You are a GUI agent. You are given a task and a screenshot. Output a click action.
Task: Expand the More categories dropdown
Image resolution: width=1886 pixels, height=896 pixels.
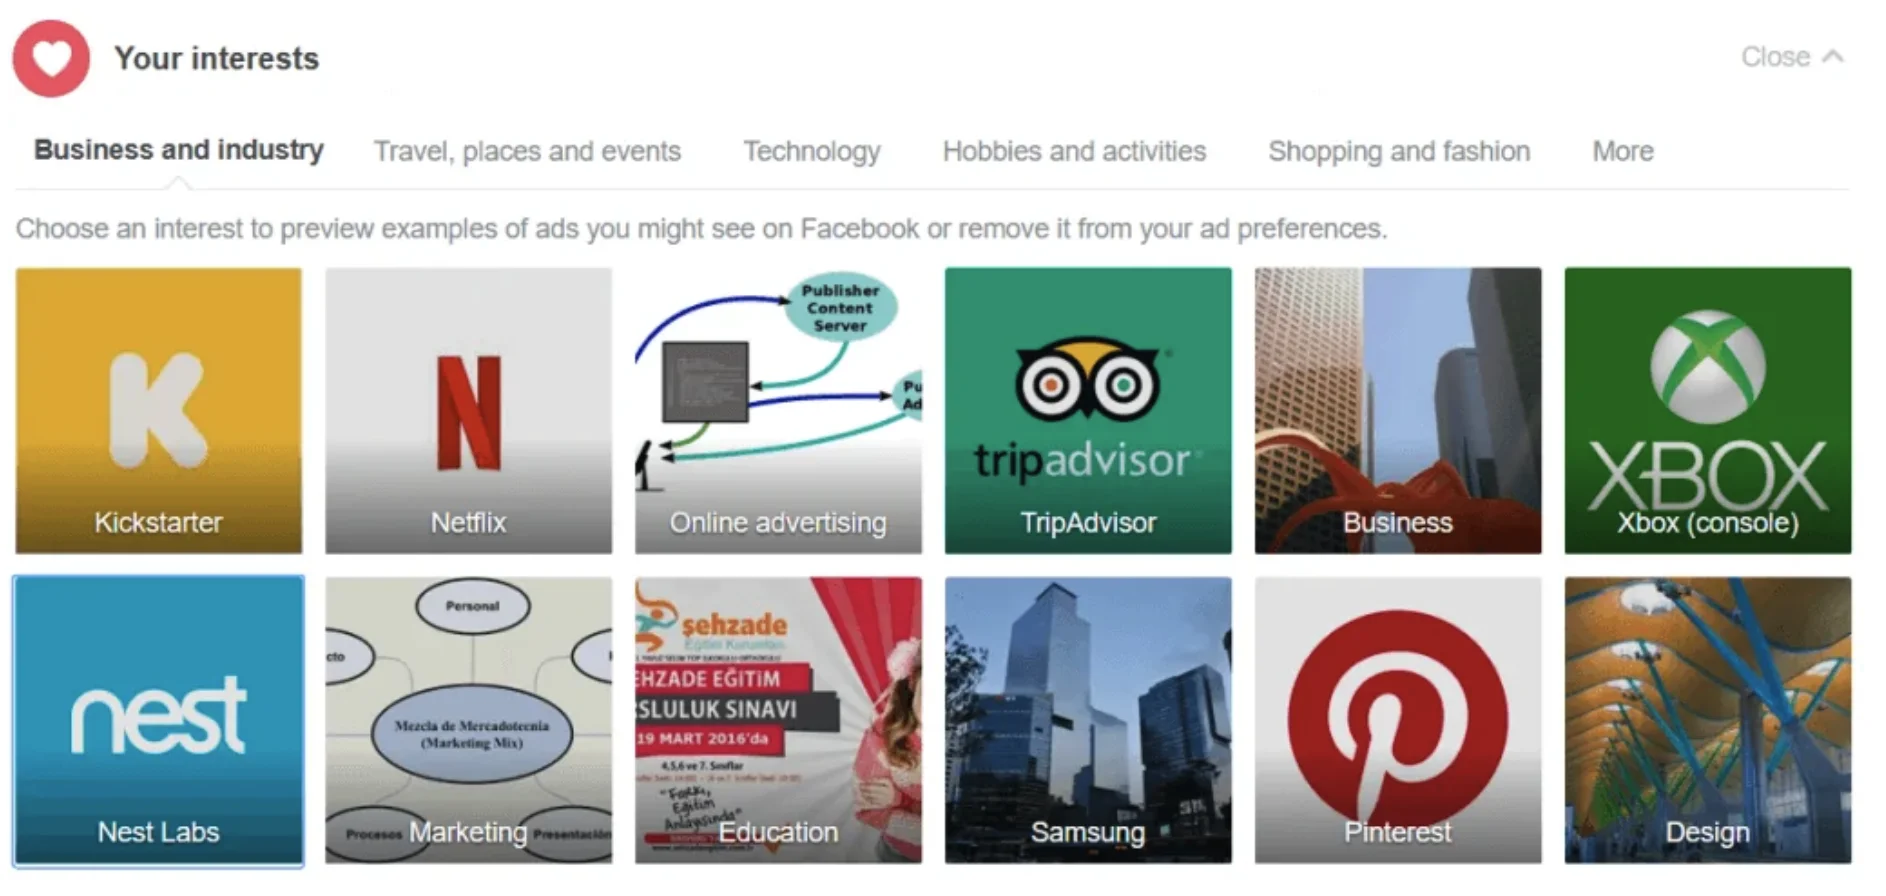1623,151
